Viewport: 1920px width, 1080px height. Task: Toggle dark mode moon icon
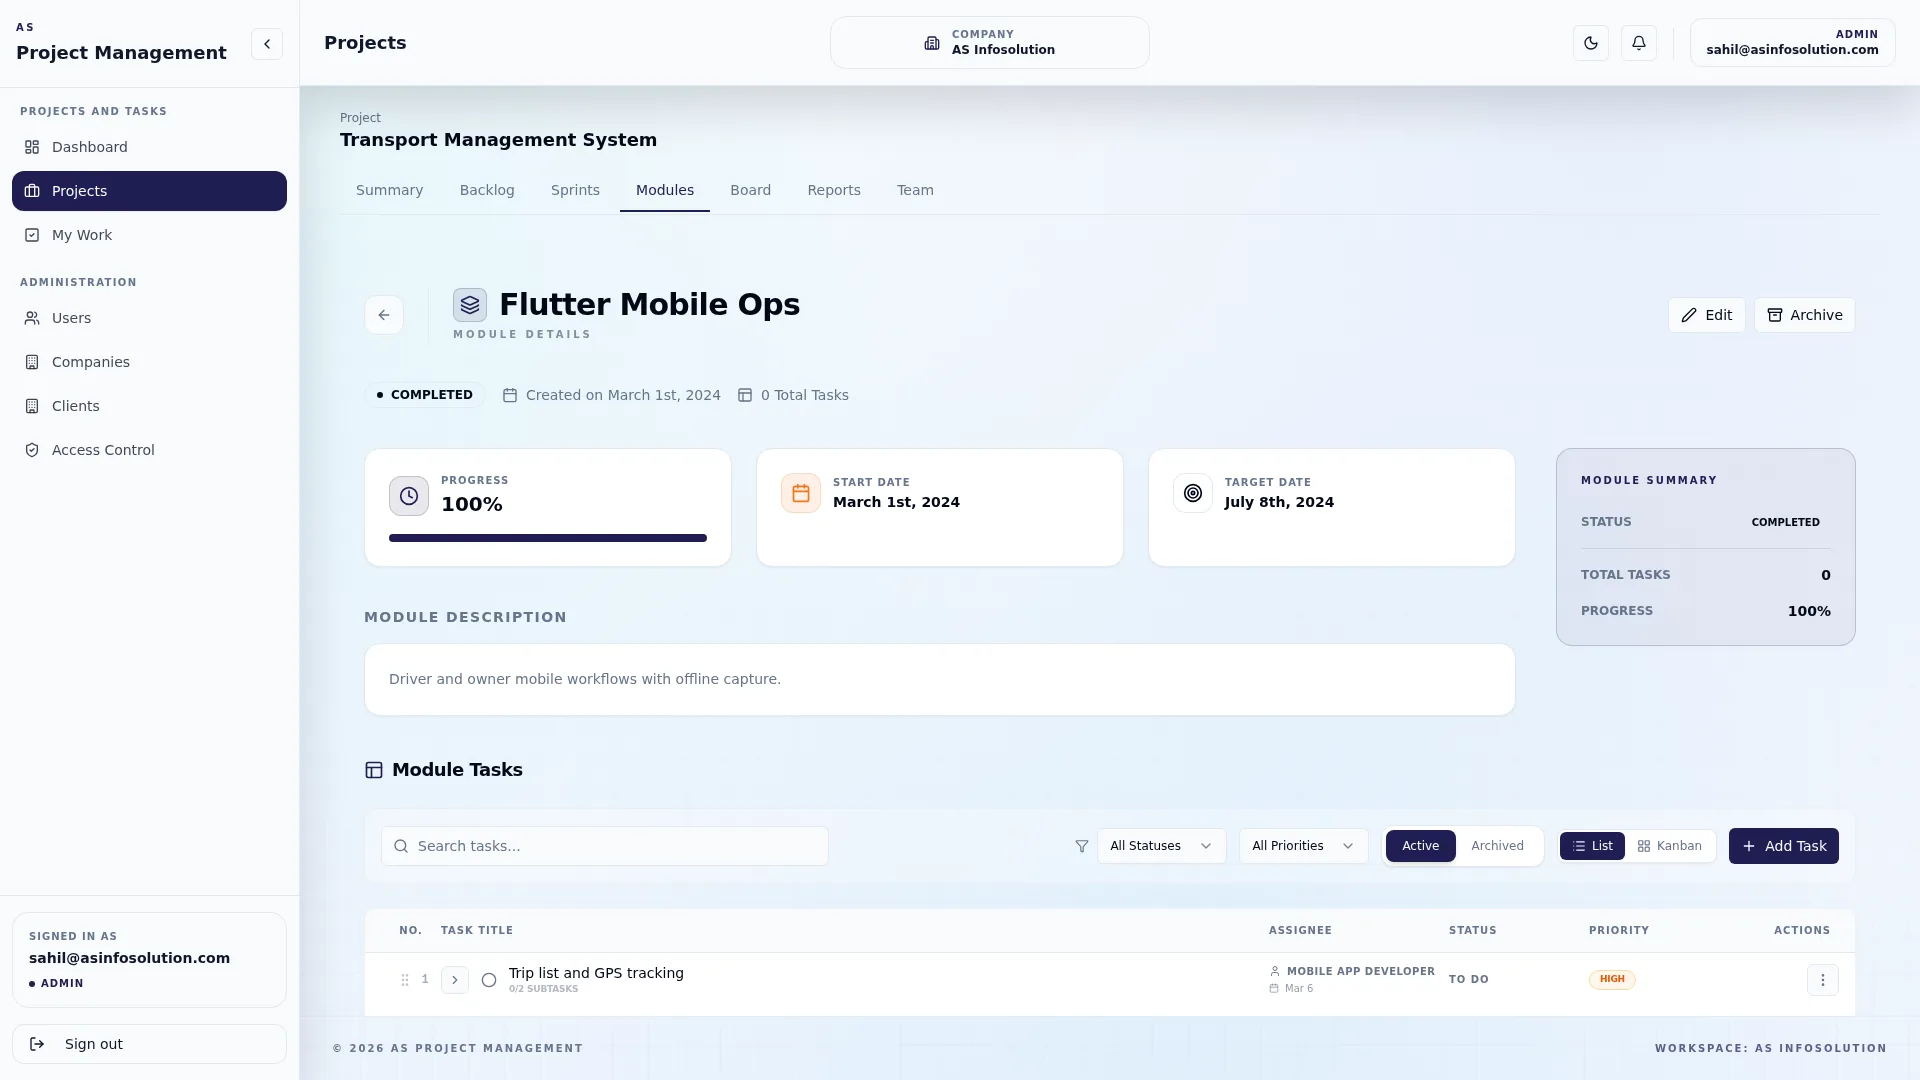[1591, 43]
